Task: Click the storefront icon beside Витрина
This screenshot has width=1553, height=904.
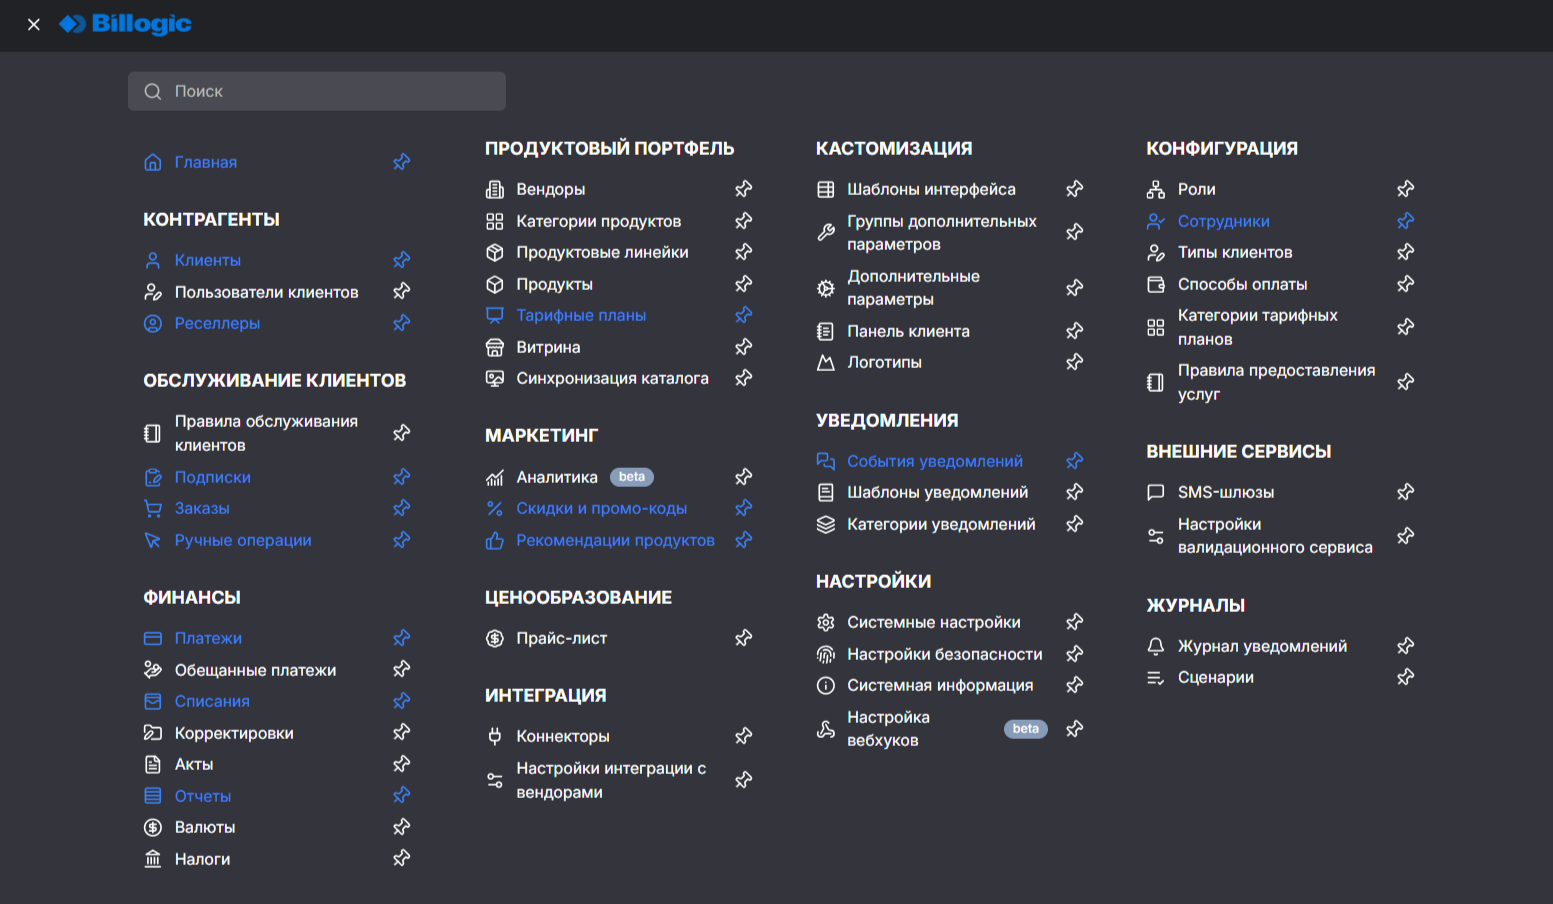Action: tap(494, 347)
